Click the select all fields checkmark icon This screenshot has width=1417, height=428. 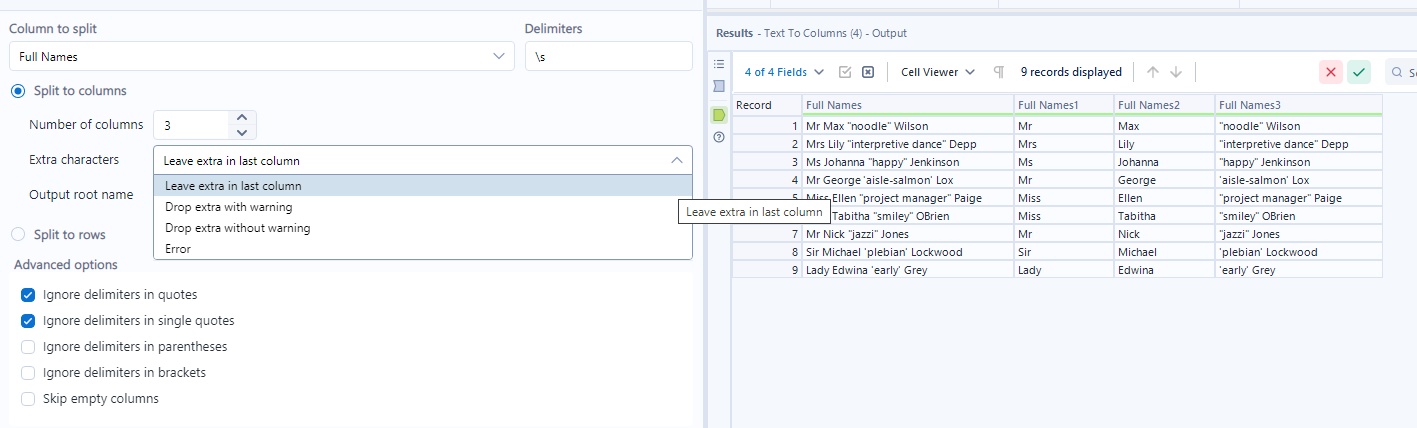pos(845,72)
